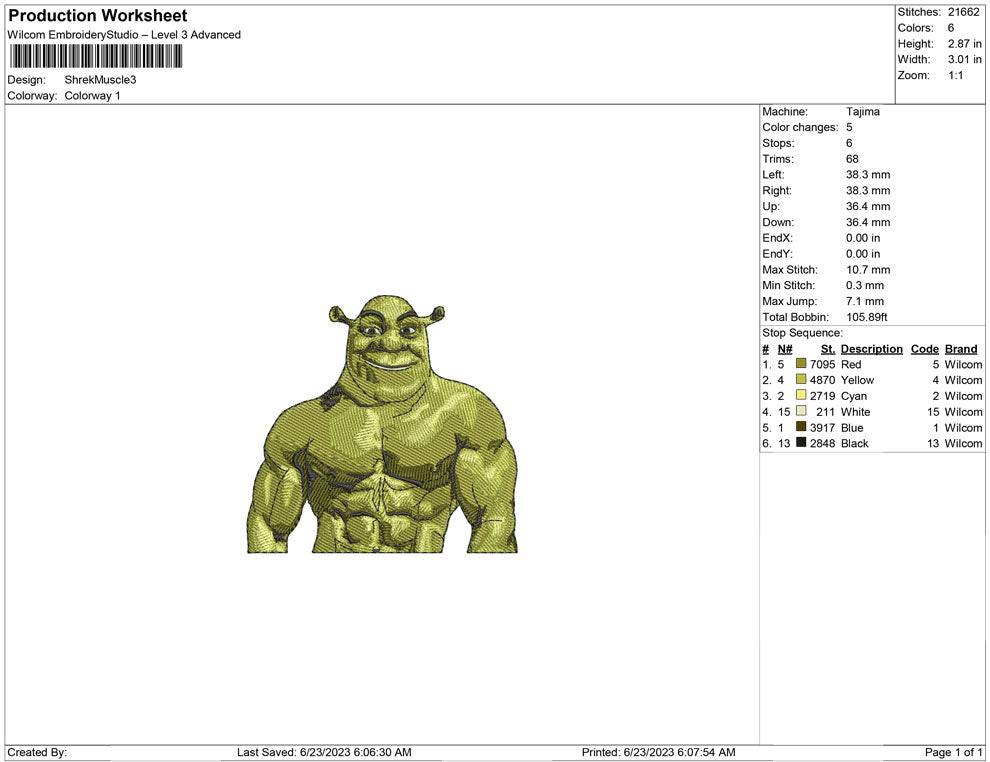The width and height of the screenshot is (990, 762).
Task: Click the Production Worksheet title
Action: pyautogui.click(x=98, y=15)
